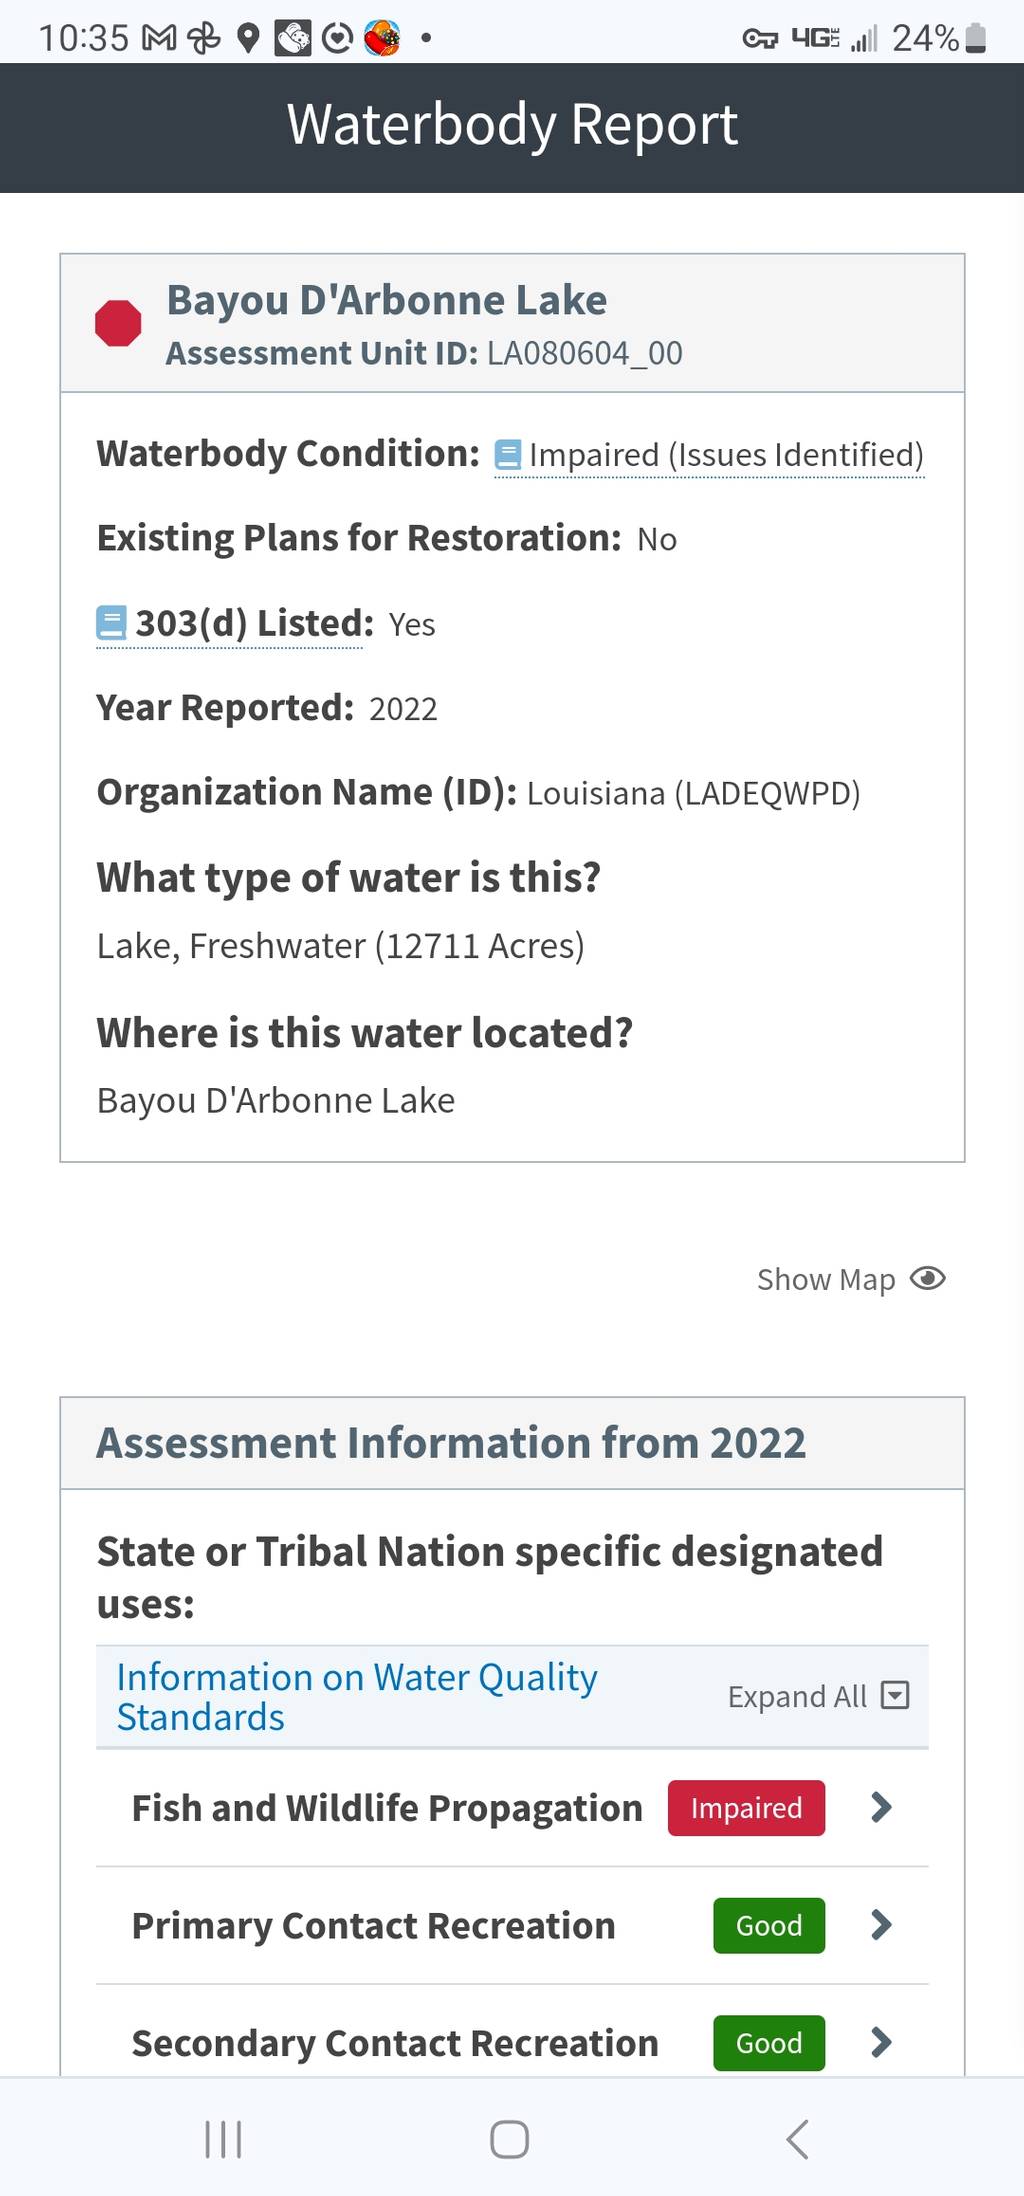Click the Impaired (Issues Identified) glossary term
The height and width of the screenshot is (2196, 1024).
point(726,455)
